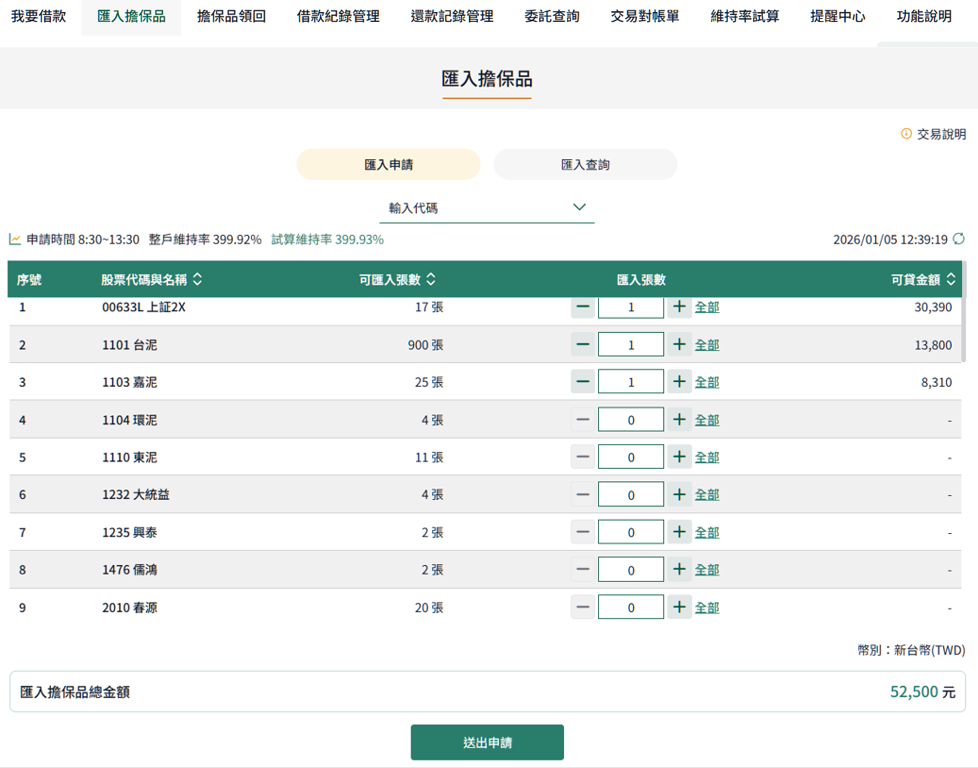
Task: Go to the 維持率試算 tab
Action: pos(744,17)
